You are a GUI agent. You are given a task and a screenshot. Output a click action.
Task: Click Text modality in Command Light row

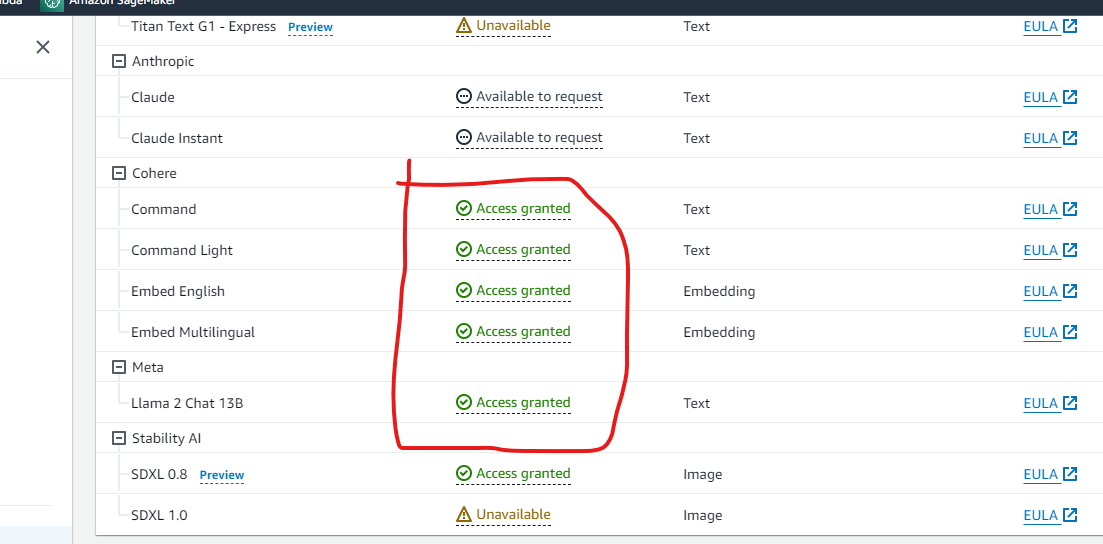[x=696, y=250]
